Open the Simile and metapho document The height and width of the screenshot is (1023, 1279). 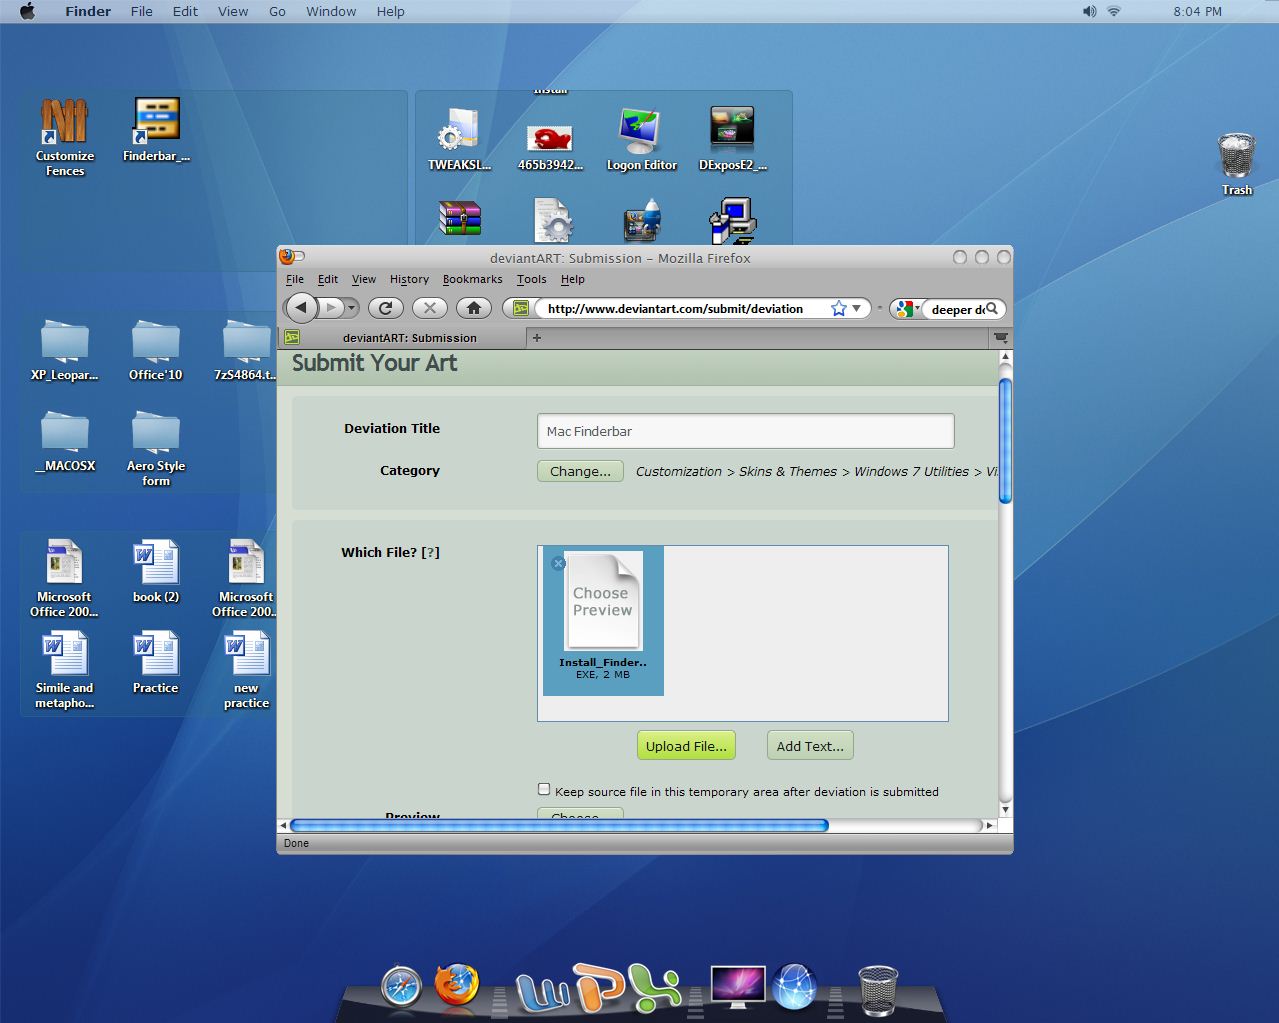(65, 669)
